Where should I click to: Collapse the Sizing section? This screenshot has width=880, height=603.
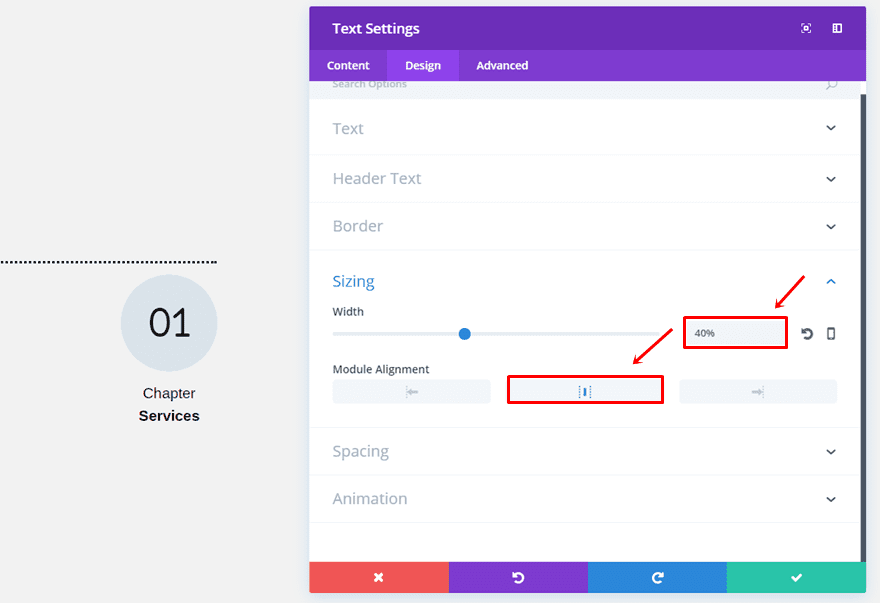tap(831, 282)
